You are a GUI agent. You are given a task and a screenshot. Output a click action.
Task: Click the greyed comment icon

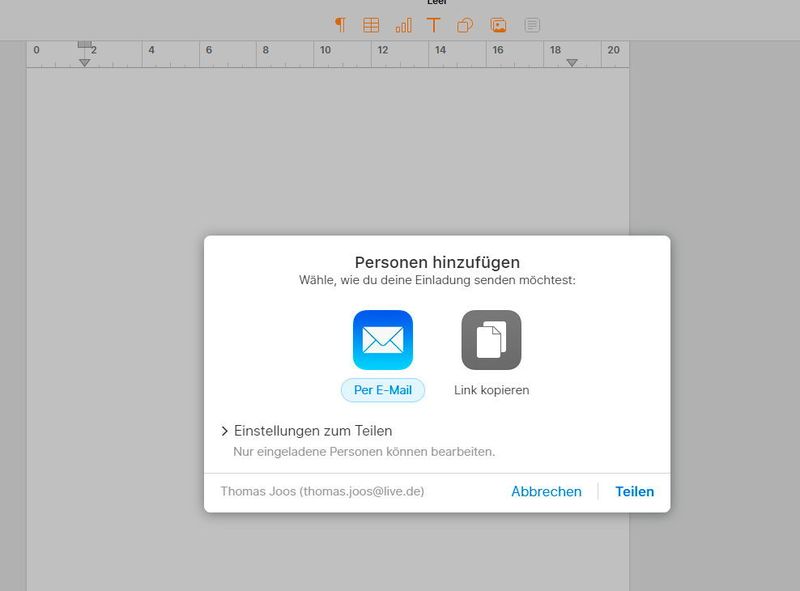[532, 25]
